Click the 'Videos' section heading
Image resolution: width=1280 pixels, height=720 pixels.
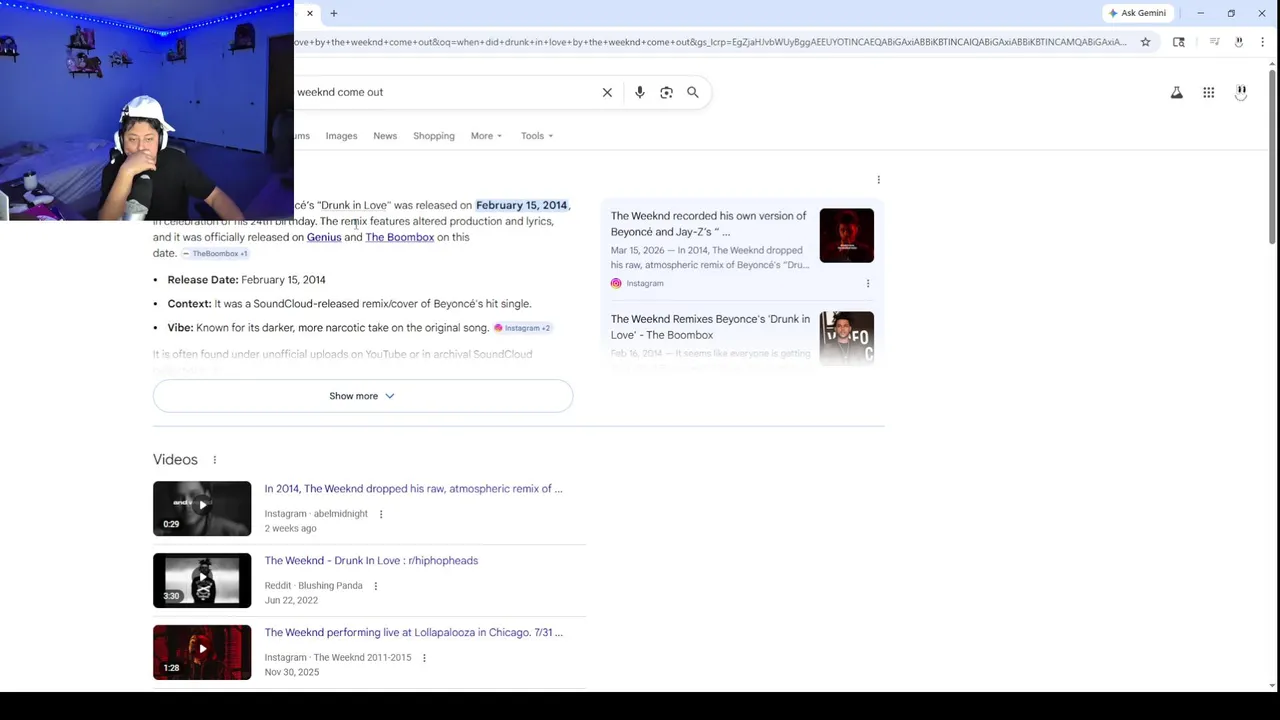pos(175,460)
